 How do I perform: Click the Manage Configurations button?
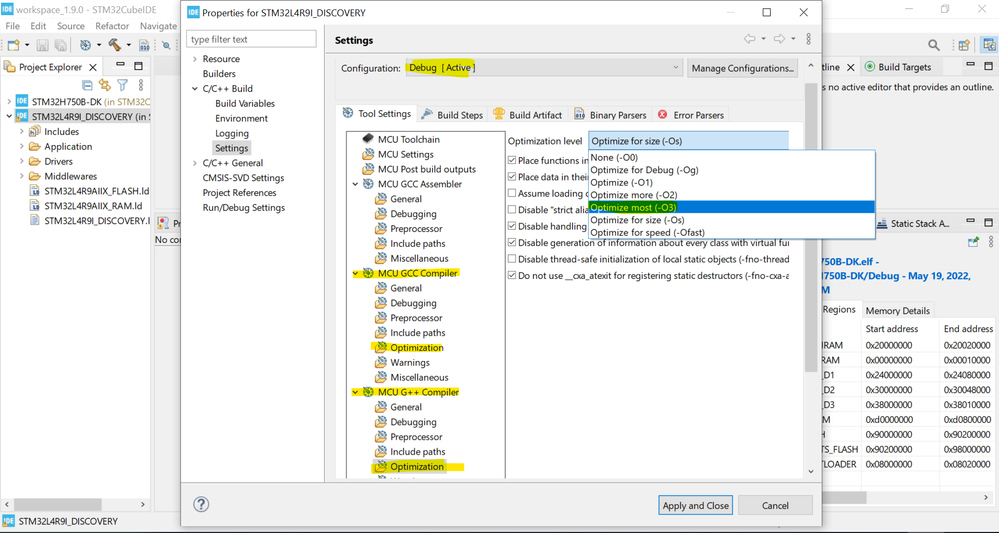[x=742, y=68]
